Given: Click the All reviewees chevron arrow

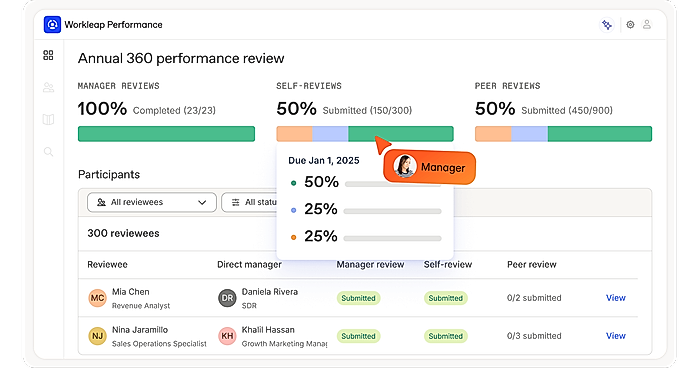Looking at the screenshot, I should [x=202, y=202].
